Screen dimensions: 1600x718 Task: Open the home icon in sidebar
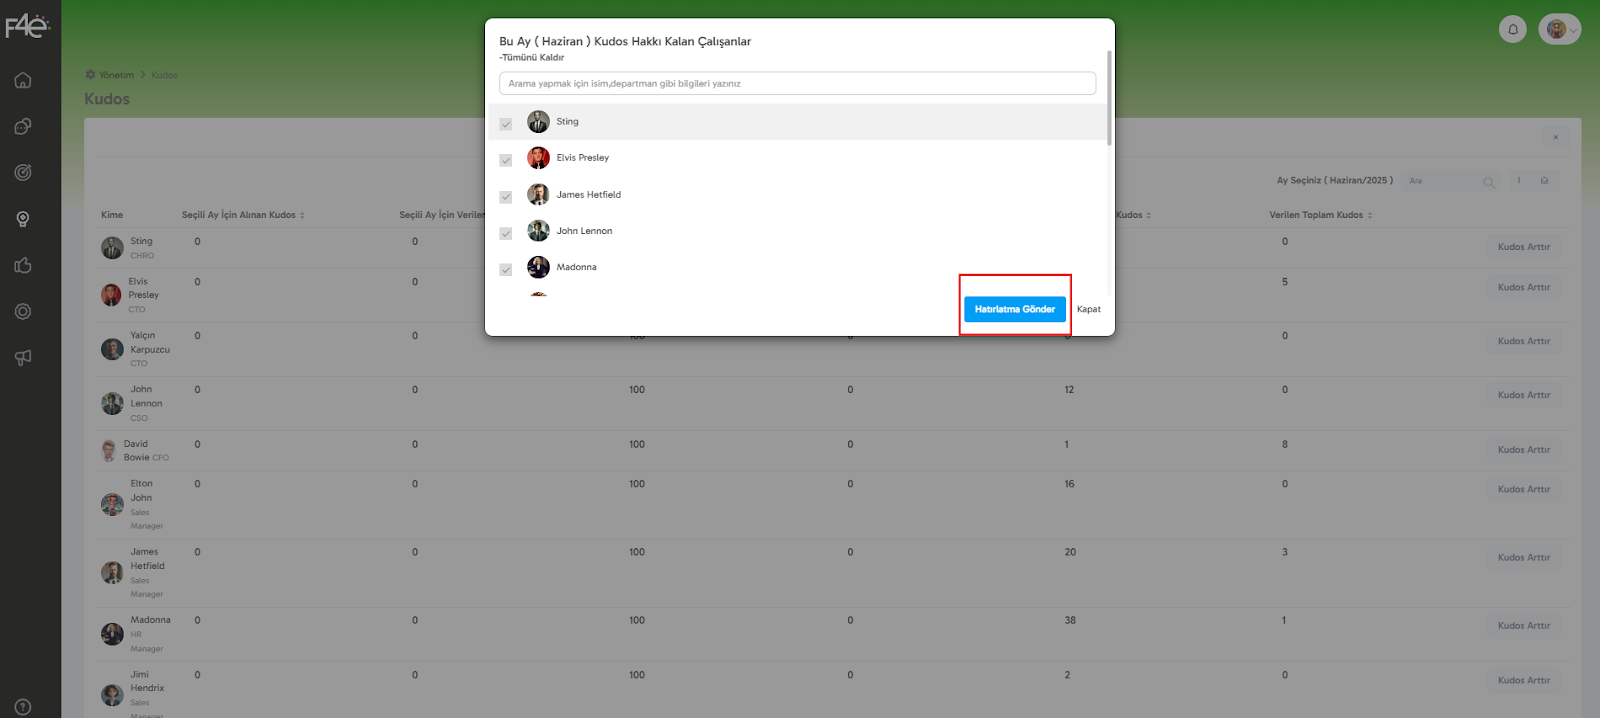coord(23,80)
